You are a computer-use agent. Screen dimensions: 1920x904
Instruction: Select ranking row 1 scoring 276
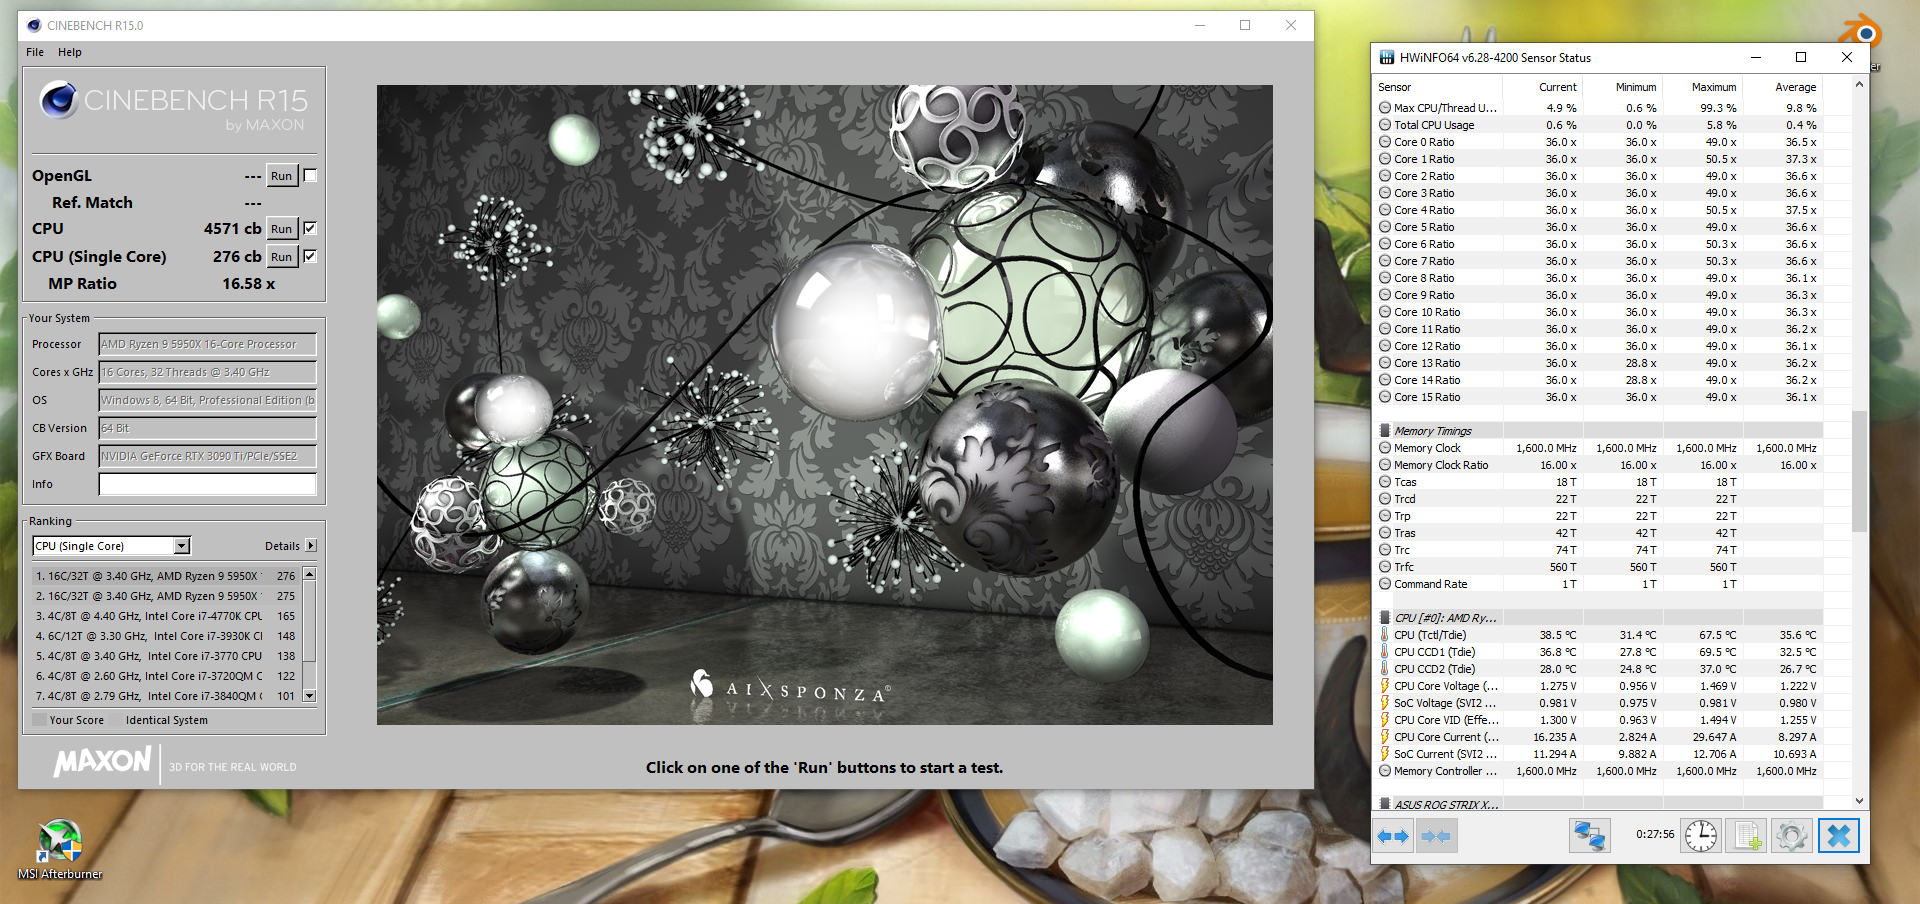coord(167,576)
